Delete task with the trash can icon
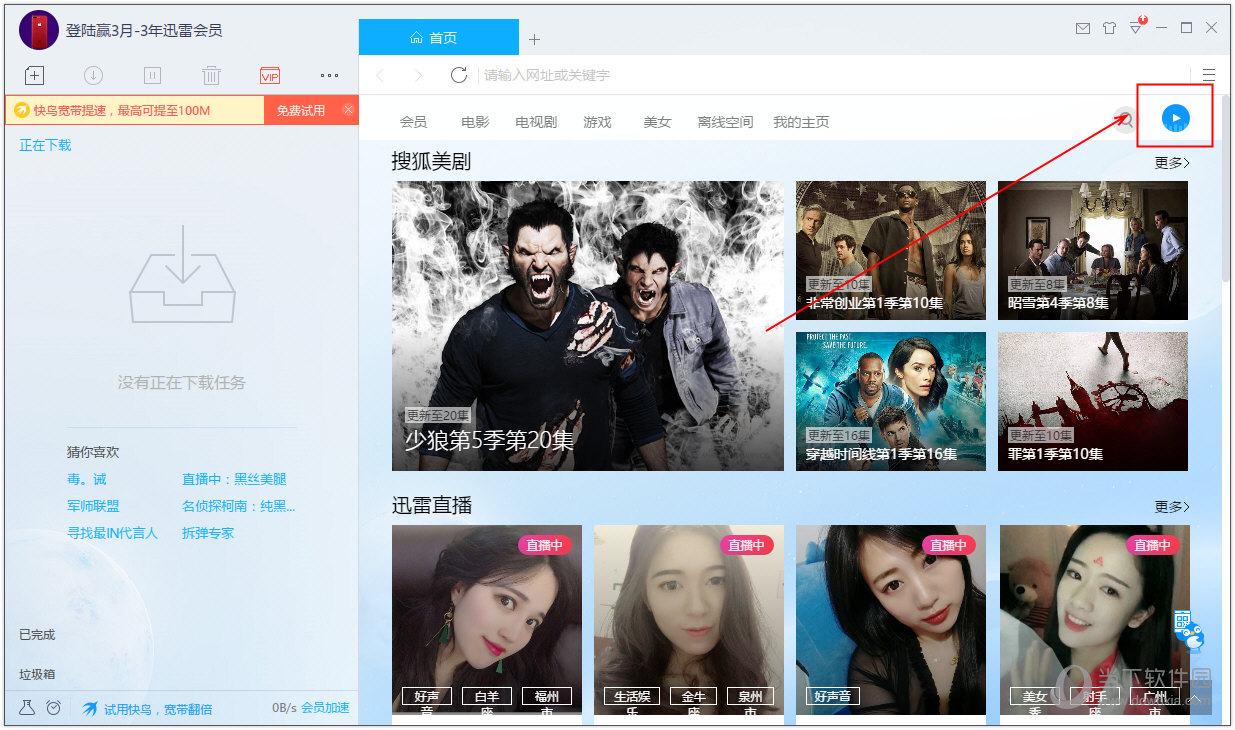 click(211, 75)
